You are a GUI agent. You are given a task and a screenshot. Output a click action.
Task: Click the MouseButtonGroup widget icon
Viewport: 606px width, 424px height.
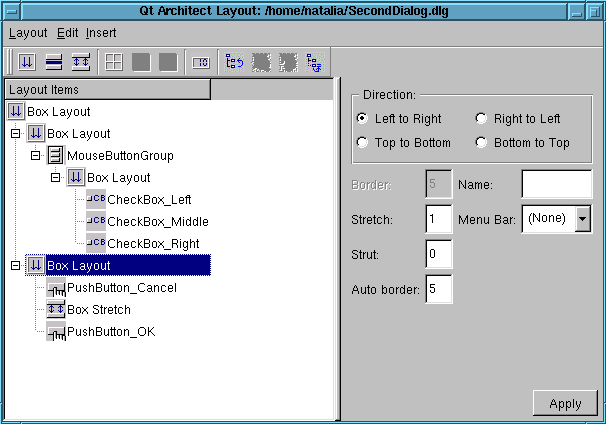(x=56, y=155)
